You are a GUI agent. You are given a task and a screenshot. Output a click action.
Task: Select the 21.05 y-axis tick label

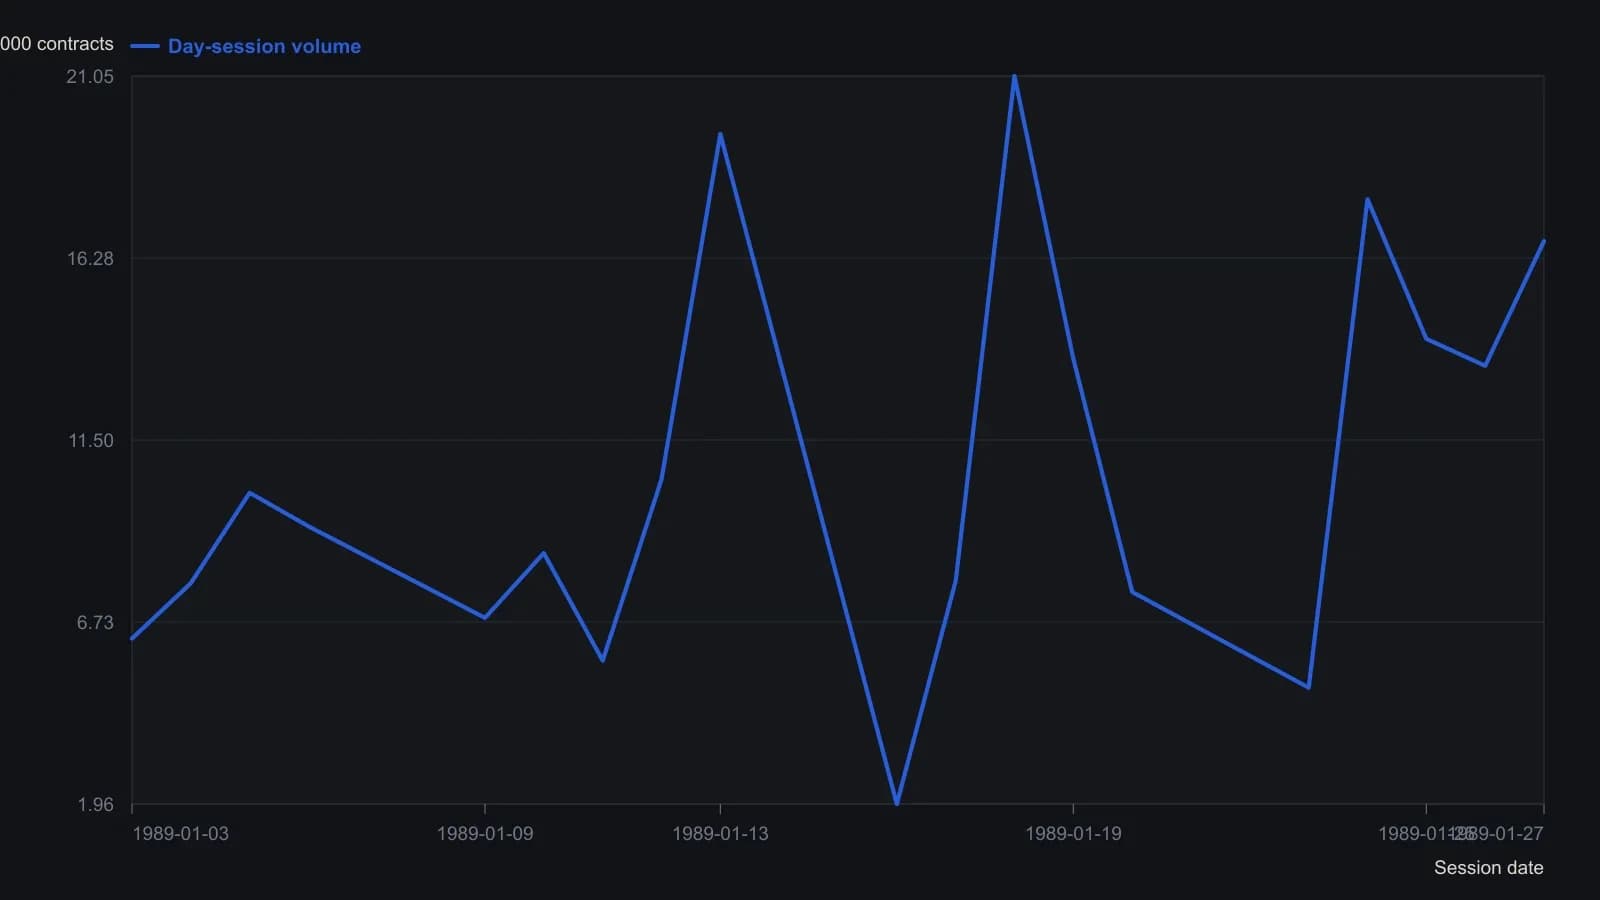pyautogui.click(x=90, y=77)
